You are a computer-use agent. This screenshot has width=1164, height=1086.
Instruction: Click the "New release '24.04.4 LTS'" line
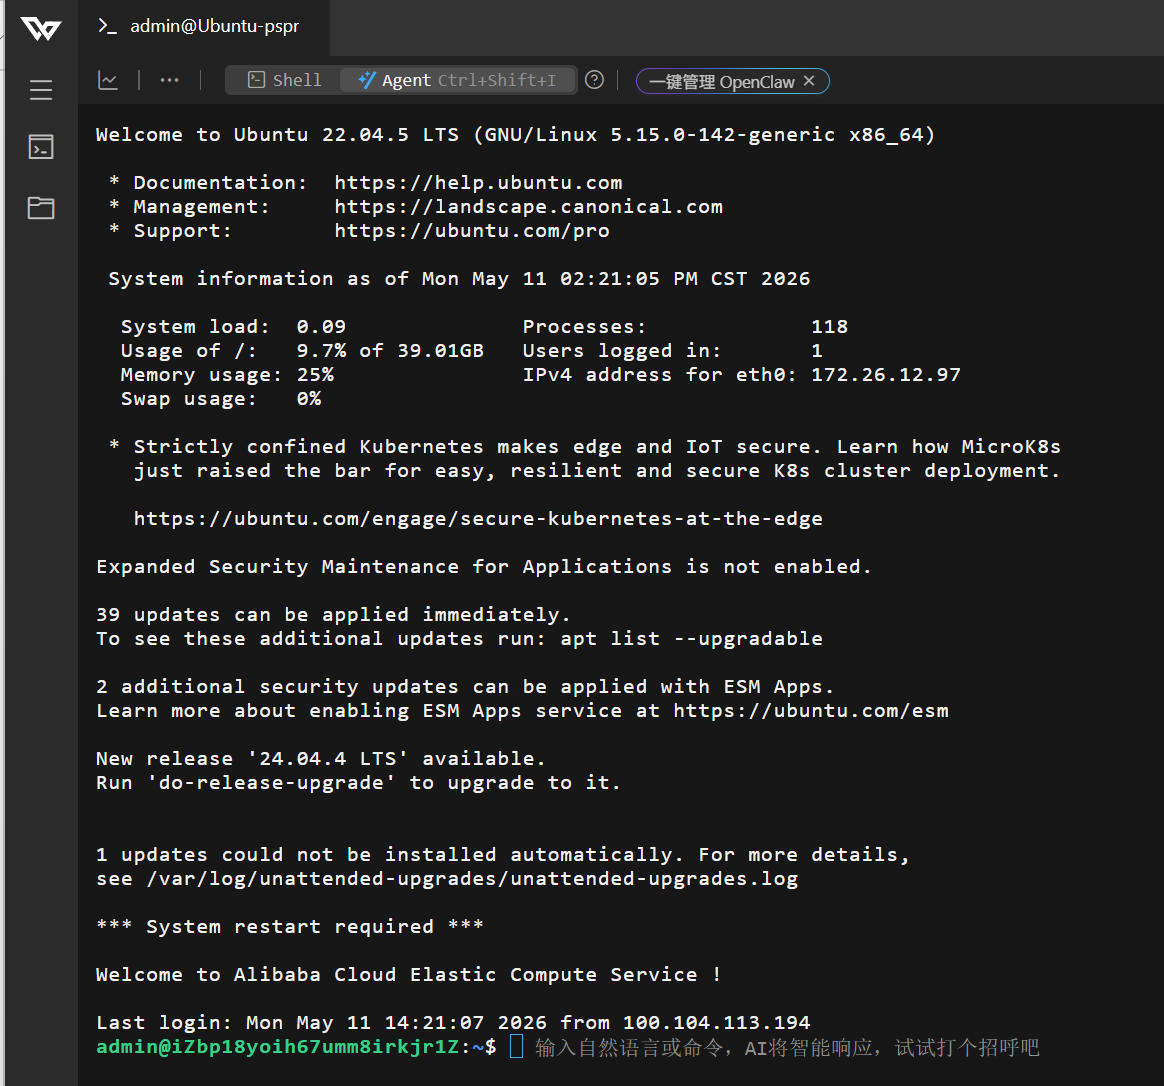coord(321,759)
